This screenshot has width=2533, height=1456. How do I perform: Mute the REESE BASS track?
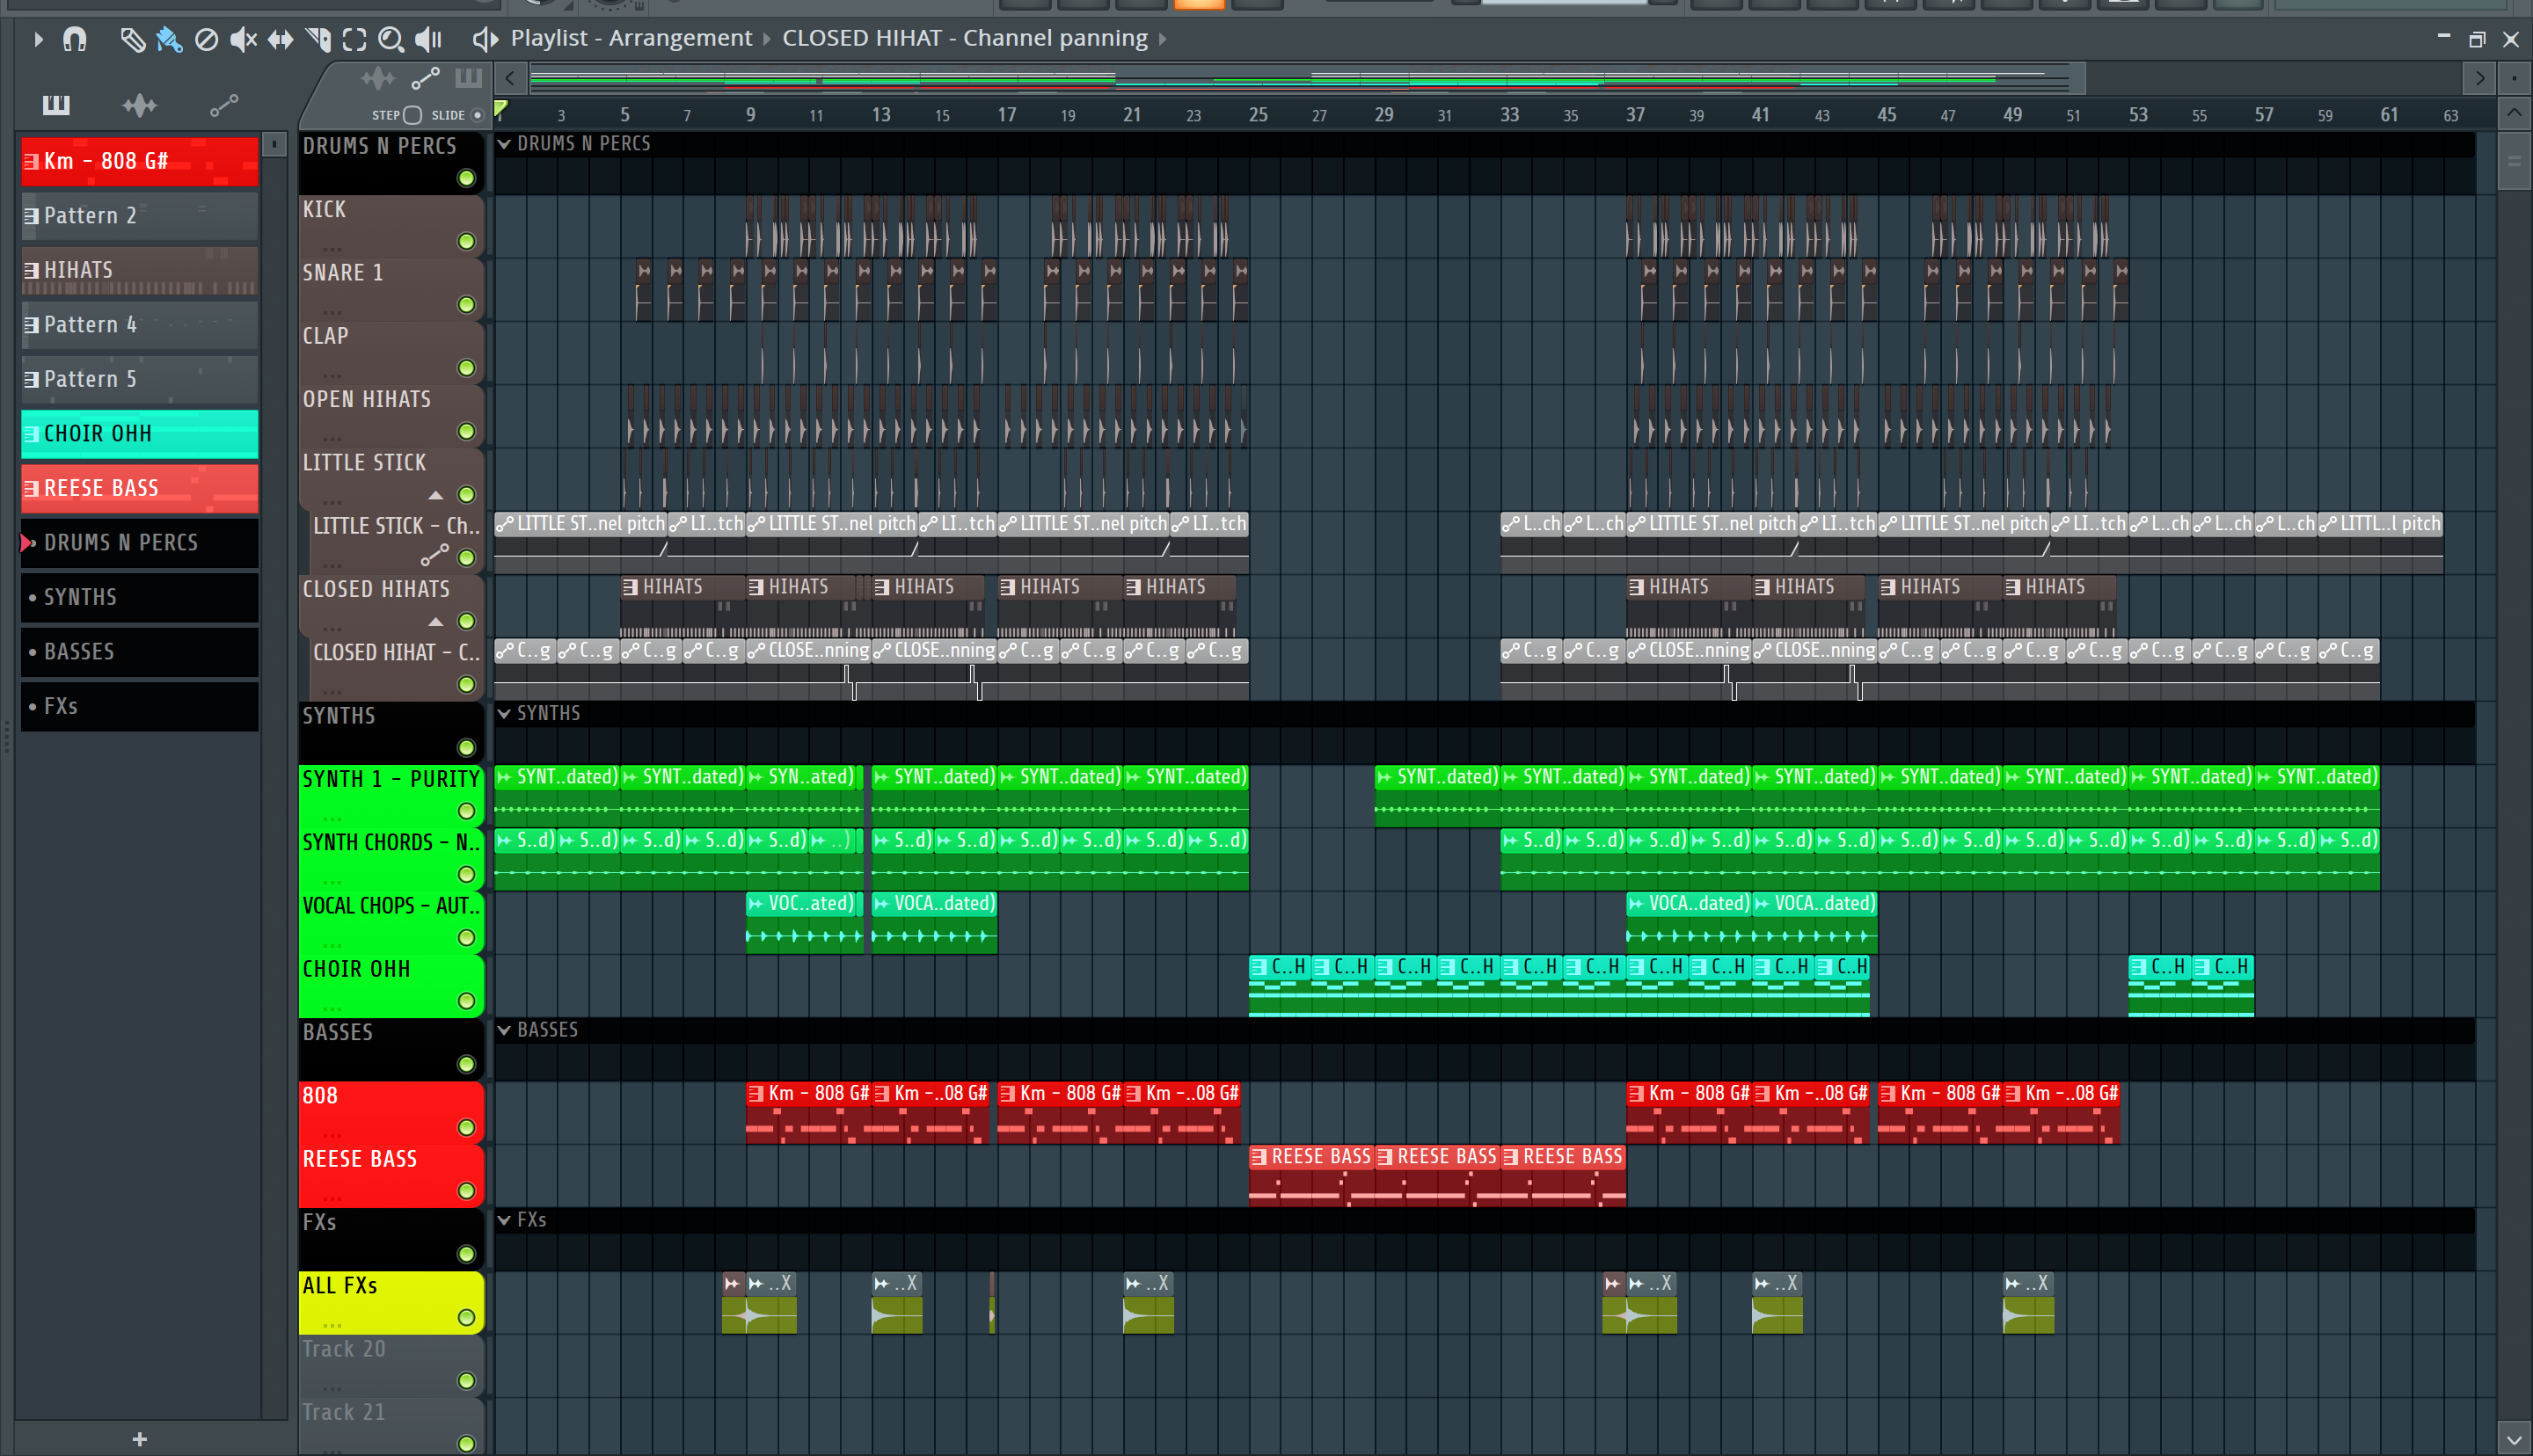(466, 1191)
